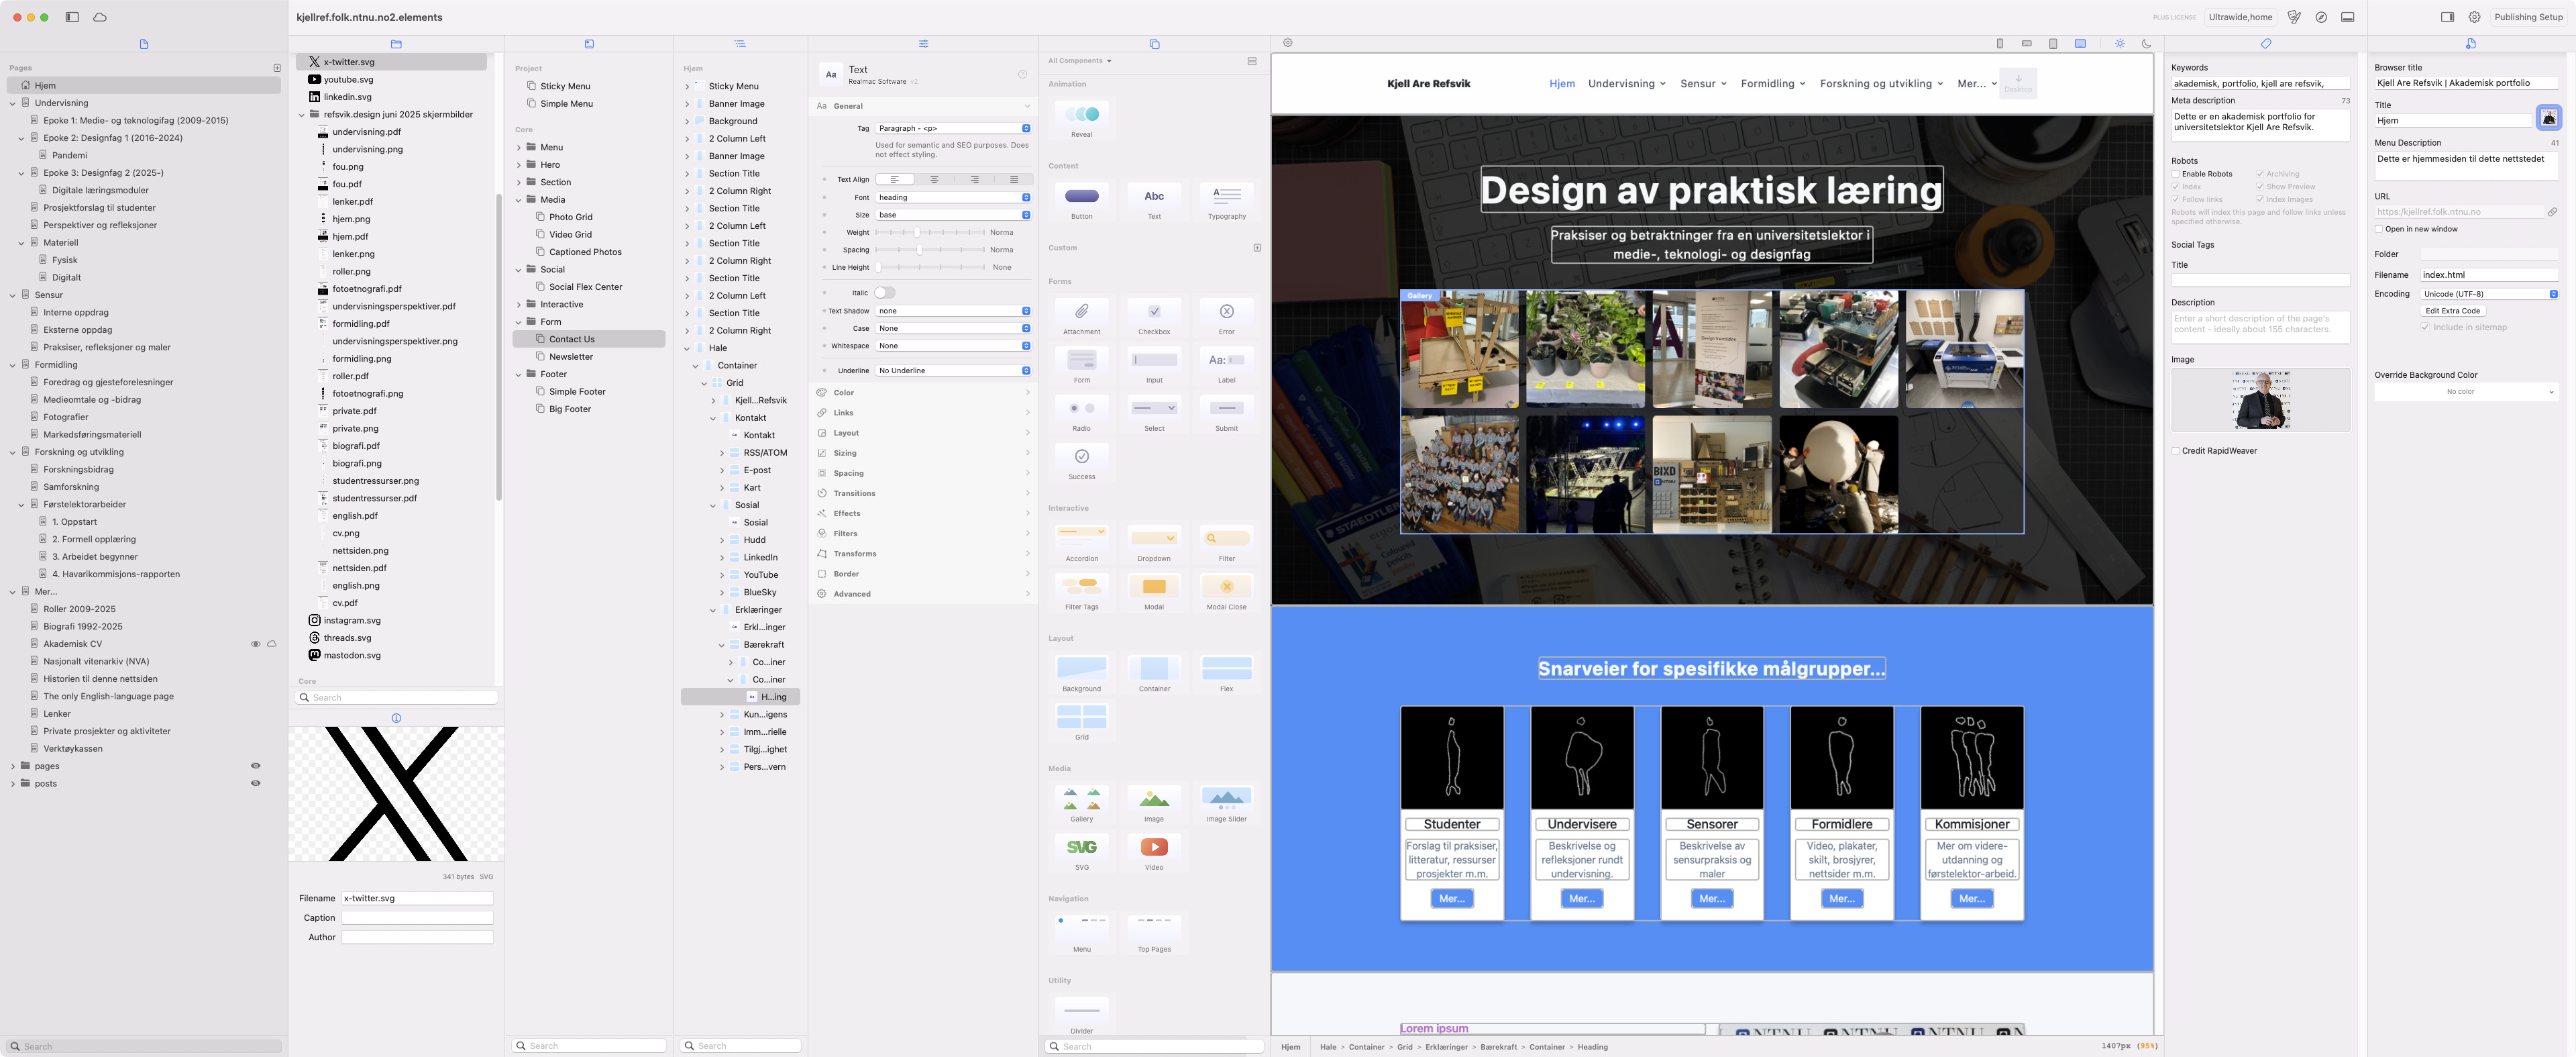Add the Accordion interactive component
Viewport: 2576px width, 1057px height.
tap(1082, 543)
